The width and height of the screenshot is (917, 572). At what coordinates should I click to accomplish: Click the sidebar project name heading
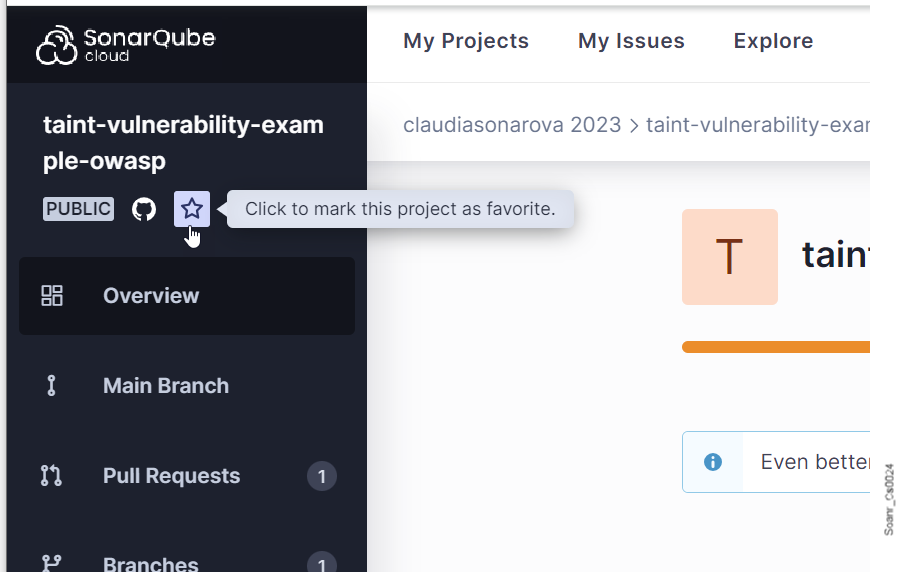(x=183, y=143)
